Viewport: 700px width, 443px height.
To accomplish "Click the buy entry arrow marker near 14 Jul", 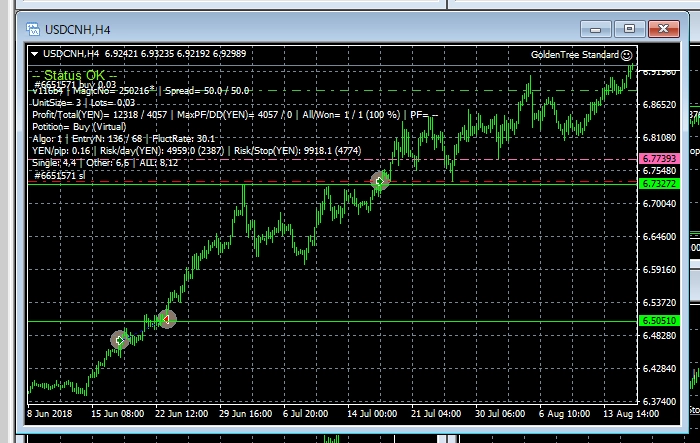I will pyautogui.click(x=379, y=181).
